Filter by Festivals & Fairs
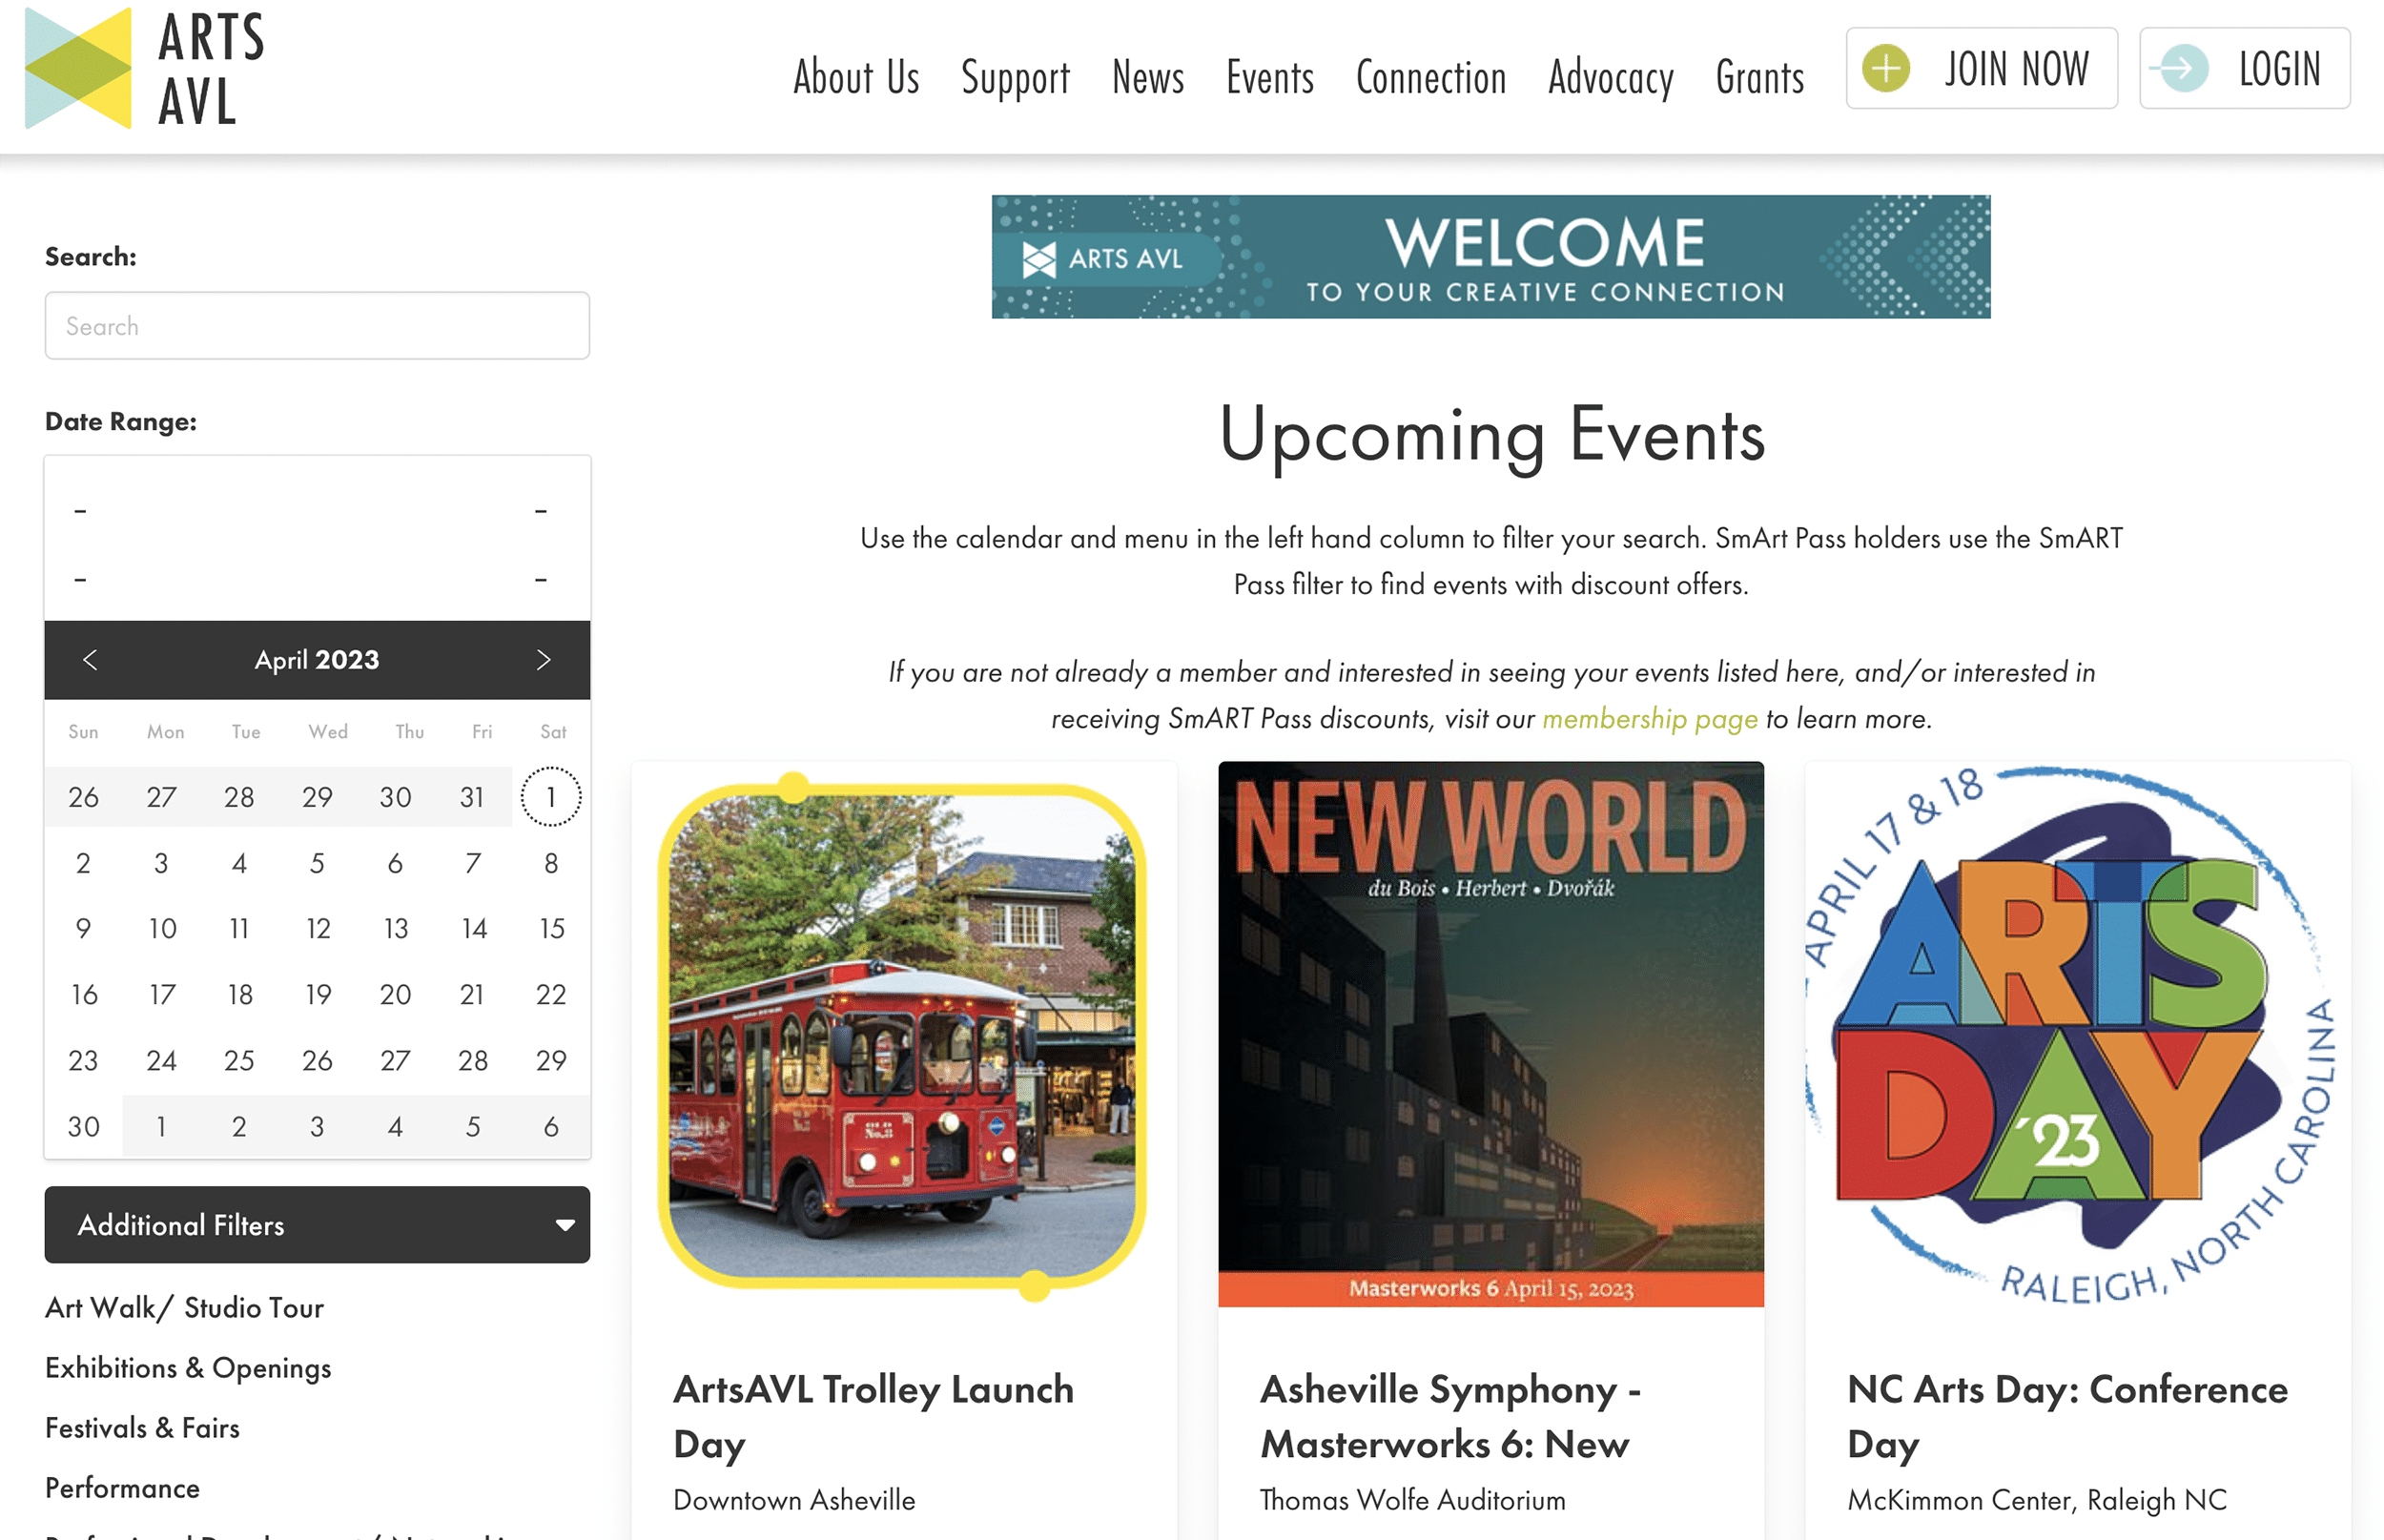The width and height of the screenshot is (2384, 1540). click(x=142, y=1428)
